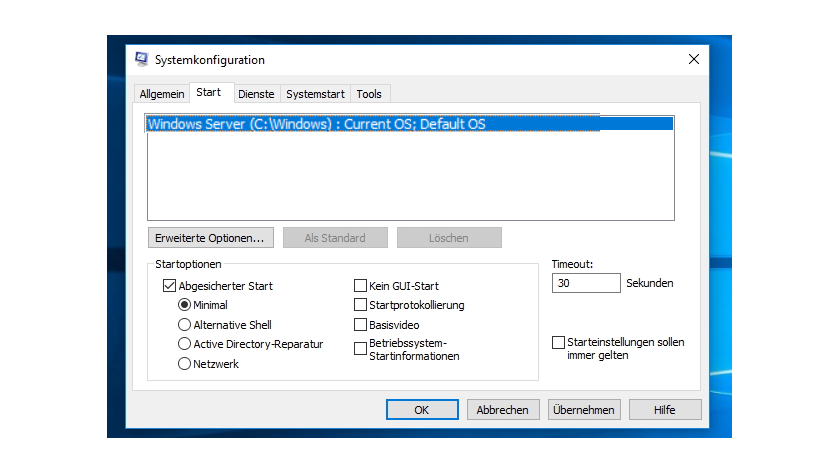Click the Löschen button
This screenshot has height=473, width=840.
click(449, 238)
